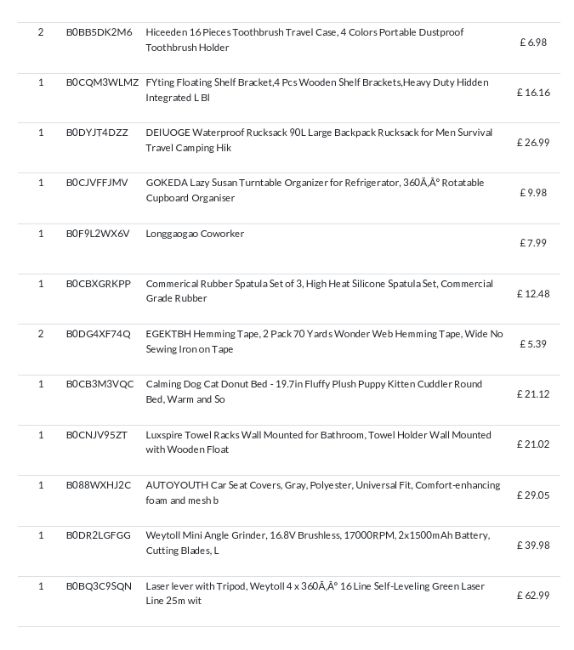Select the GOKEDA Lazy Susan Turntable row text
574x650 pixels.
(315, 190)
